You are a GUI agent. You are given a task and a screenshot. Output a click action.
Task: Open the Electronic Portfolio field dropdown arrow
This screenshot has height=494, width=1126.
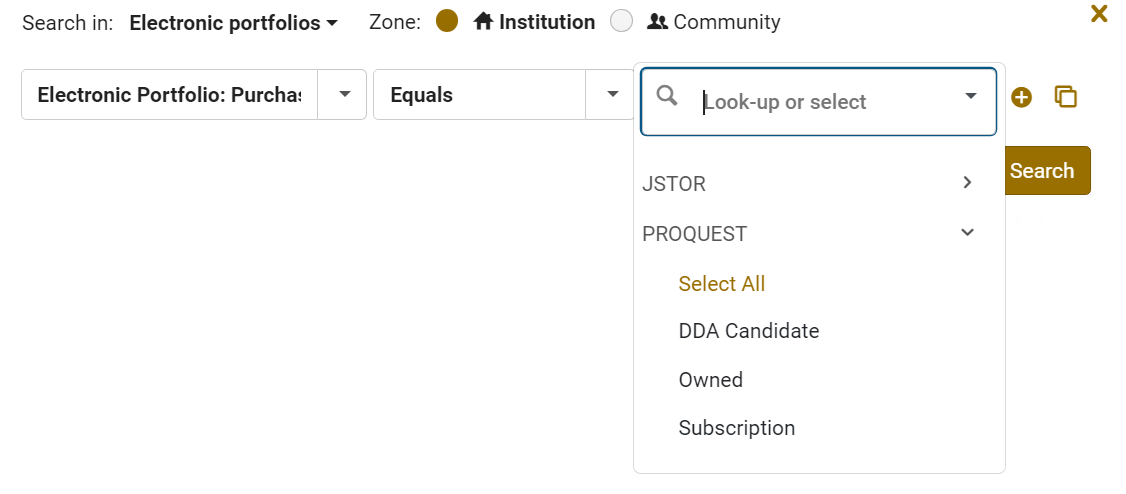point(345,94)
